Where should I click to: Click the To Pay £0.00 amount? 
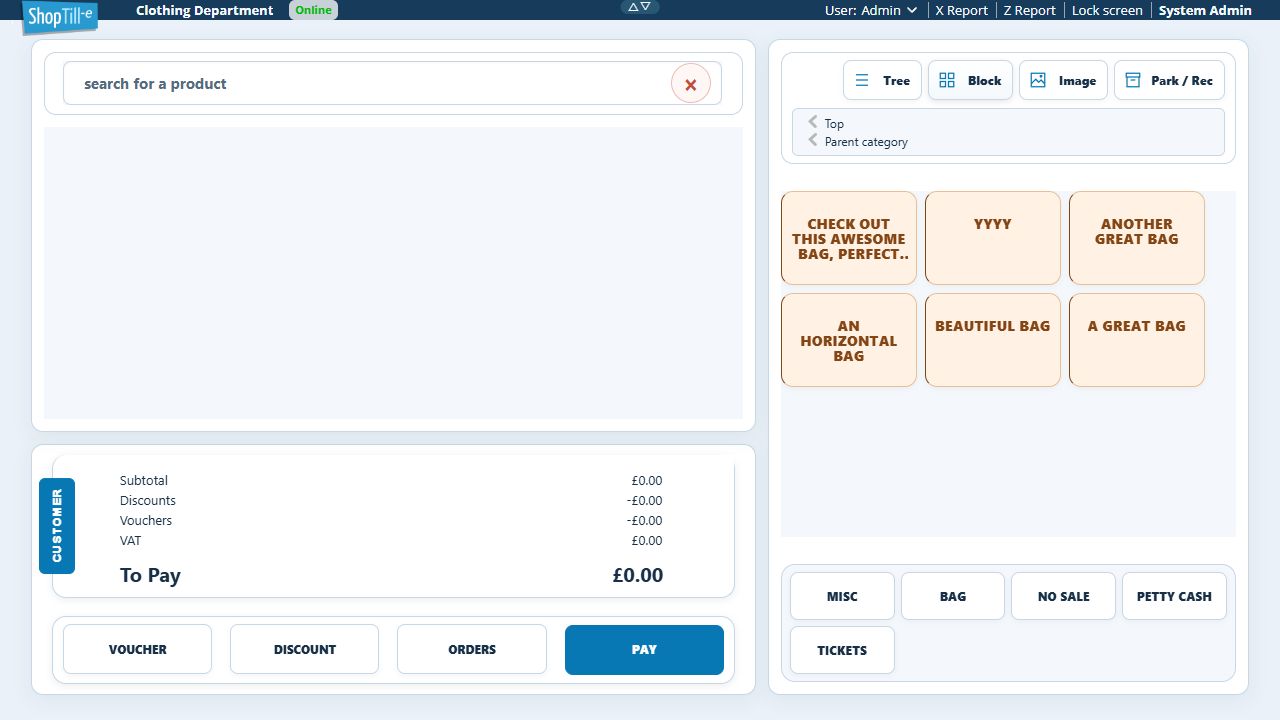pos(638,575)
